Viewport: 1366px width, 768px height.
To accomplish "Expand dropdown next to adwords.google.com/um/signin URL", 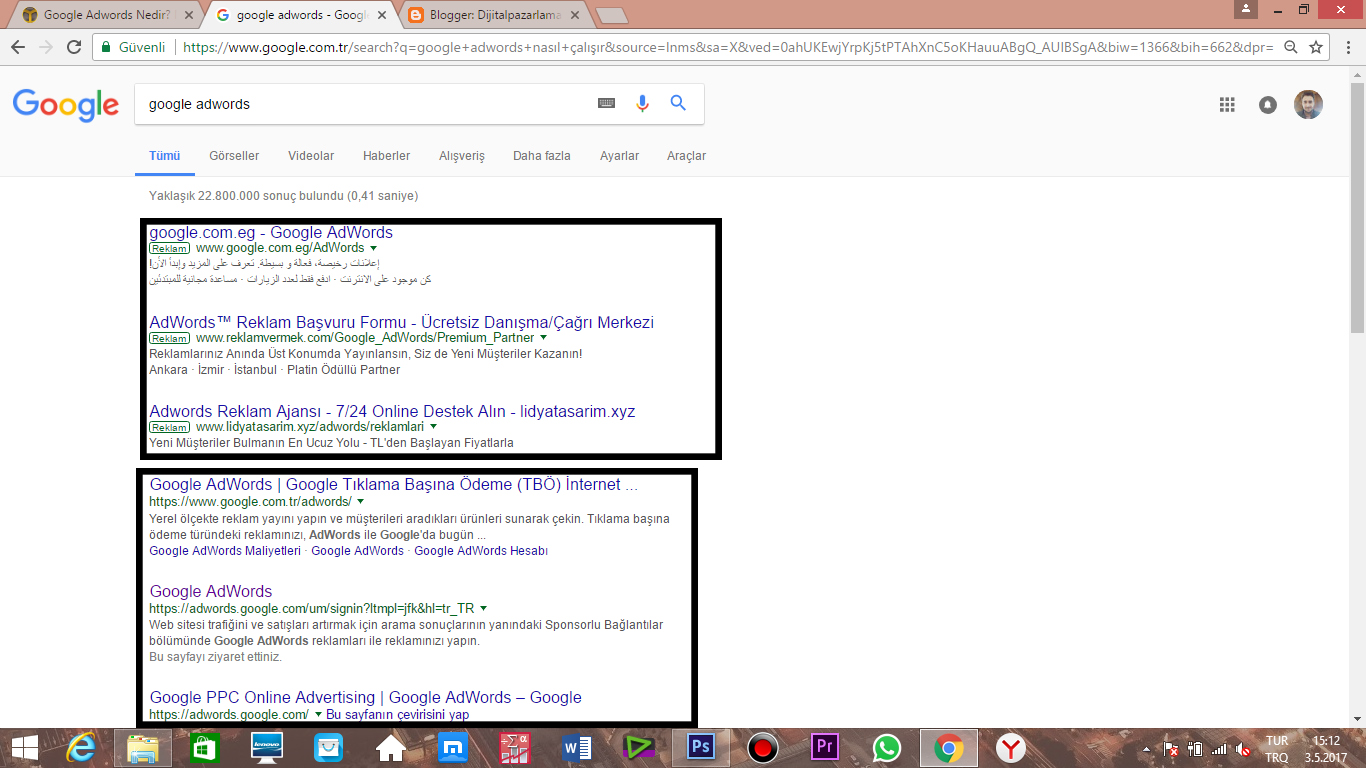I will click(x=483, y=608).
